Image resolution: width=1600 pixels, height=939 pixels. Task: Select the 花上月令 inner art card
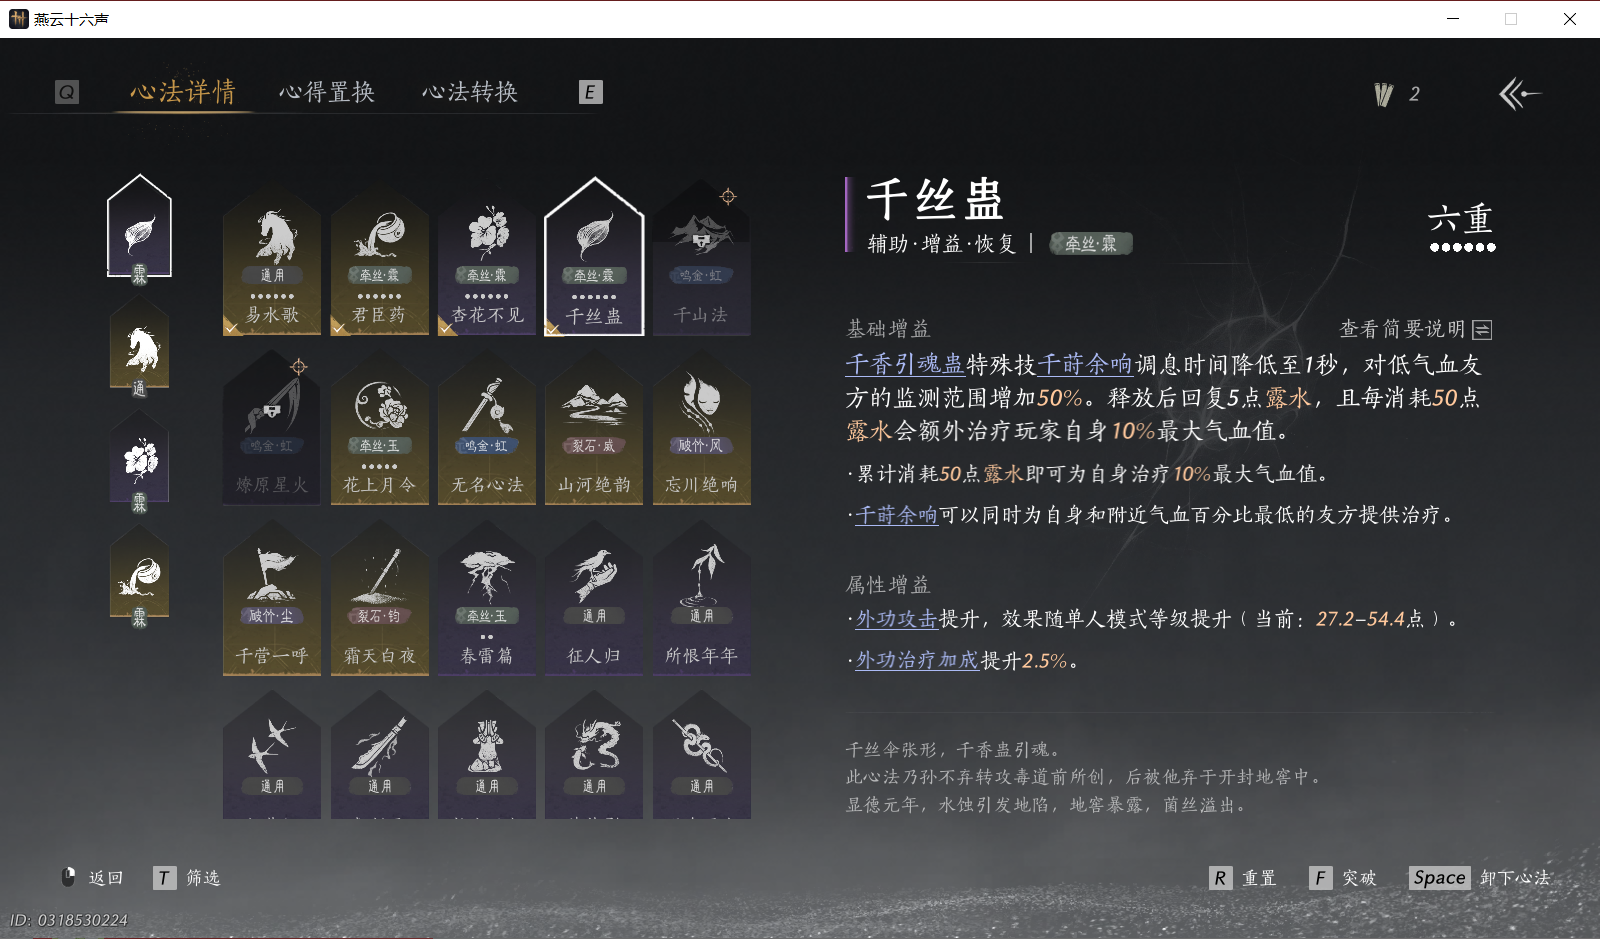[x=379, y=430]
